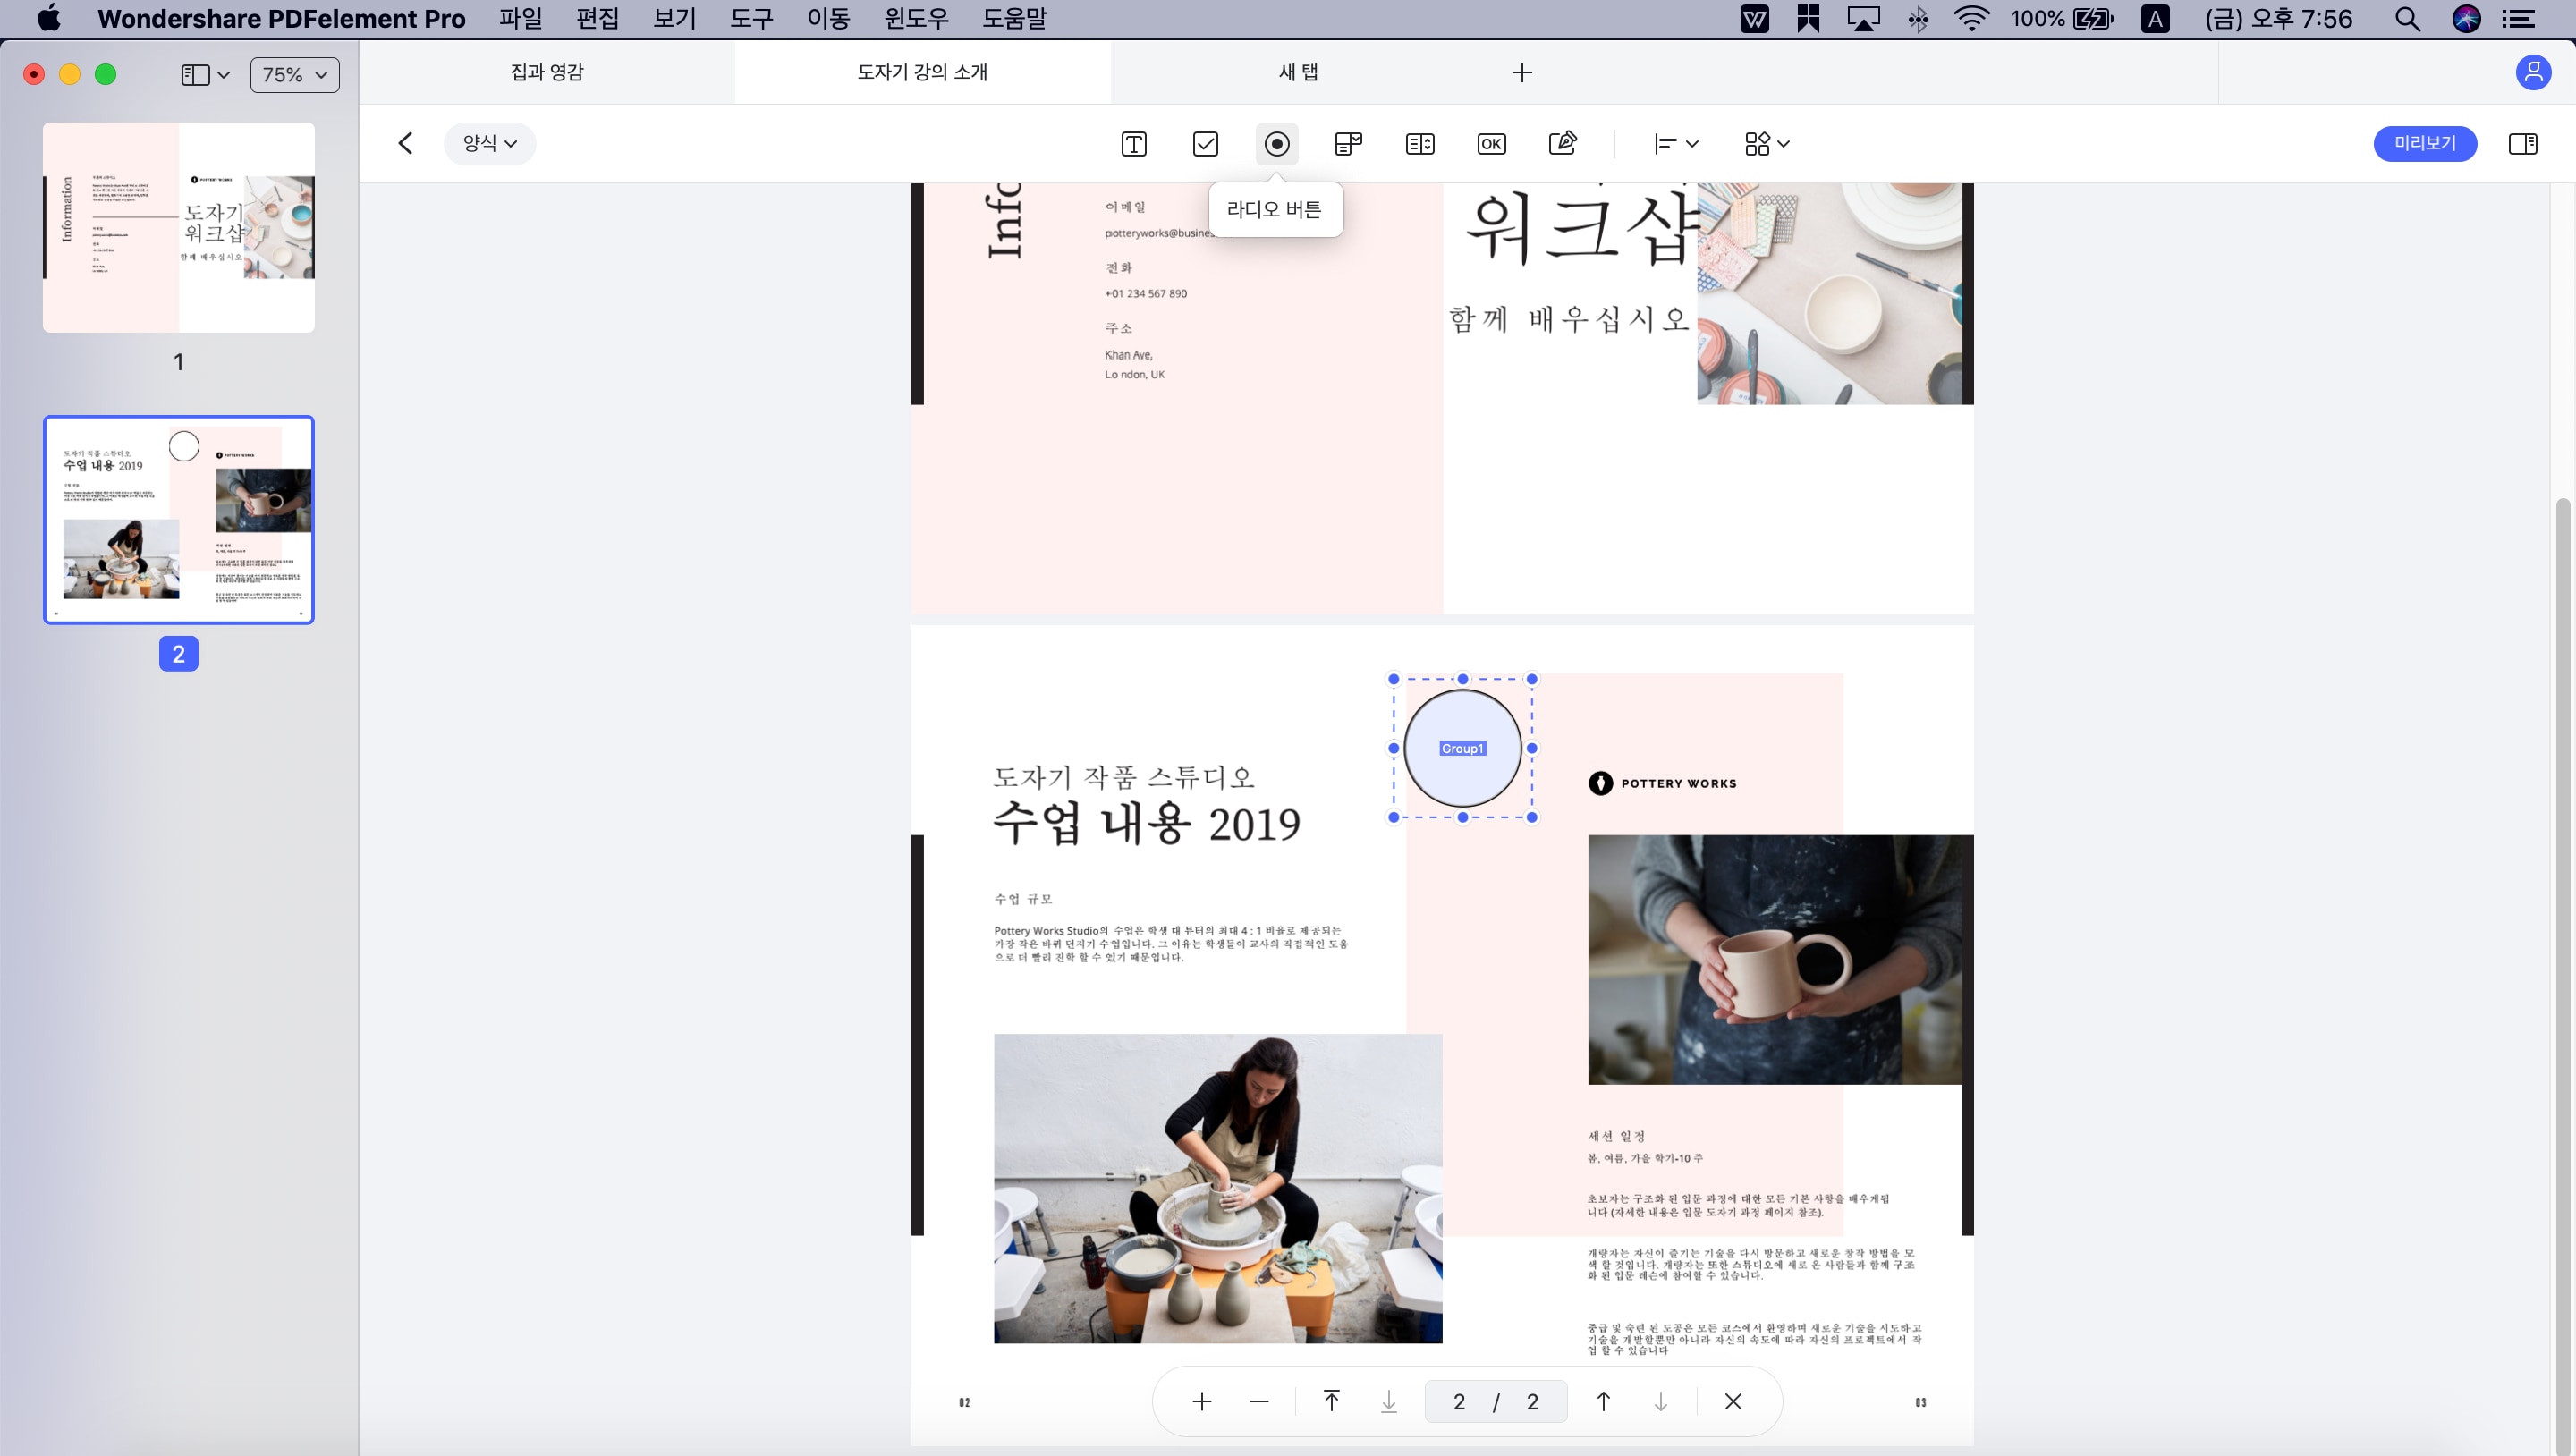Select the list box form tool

click(1420, 144)
